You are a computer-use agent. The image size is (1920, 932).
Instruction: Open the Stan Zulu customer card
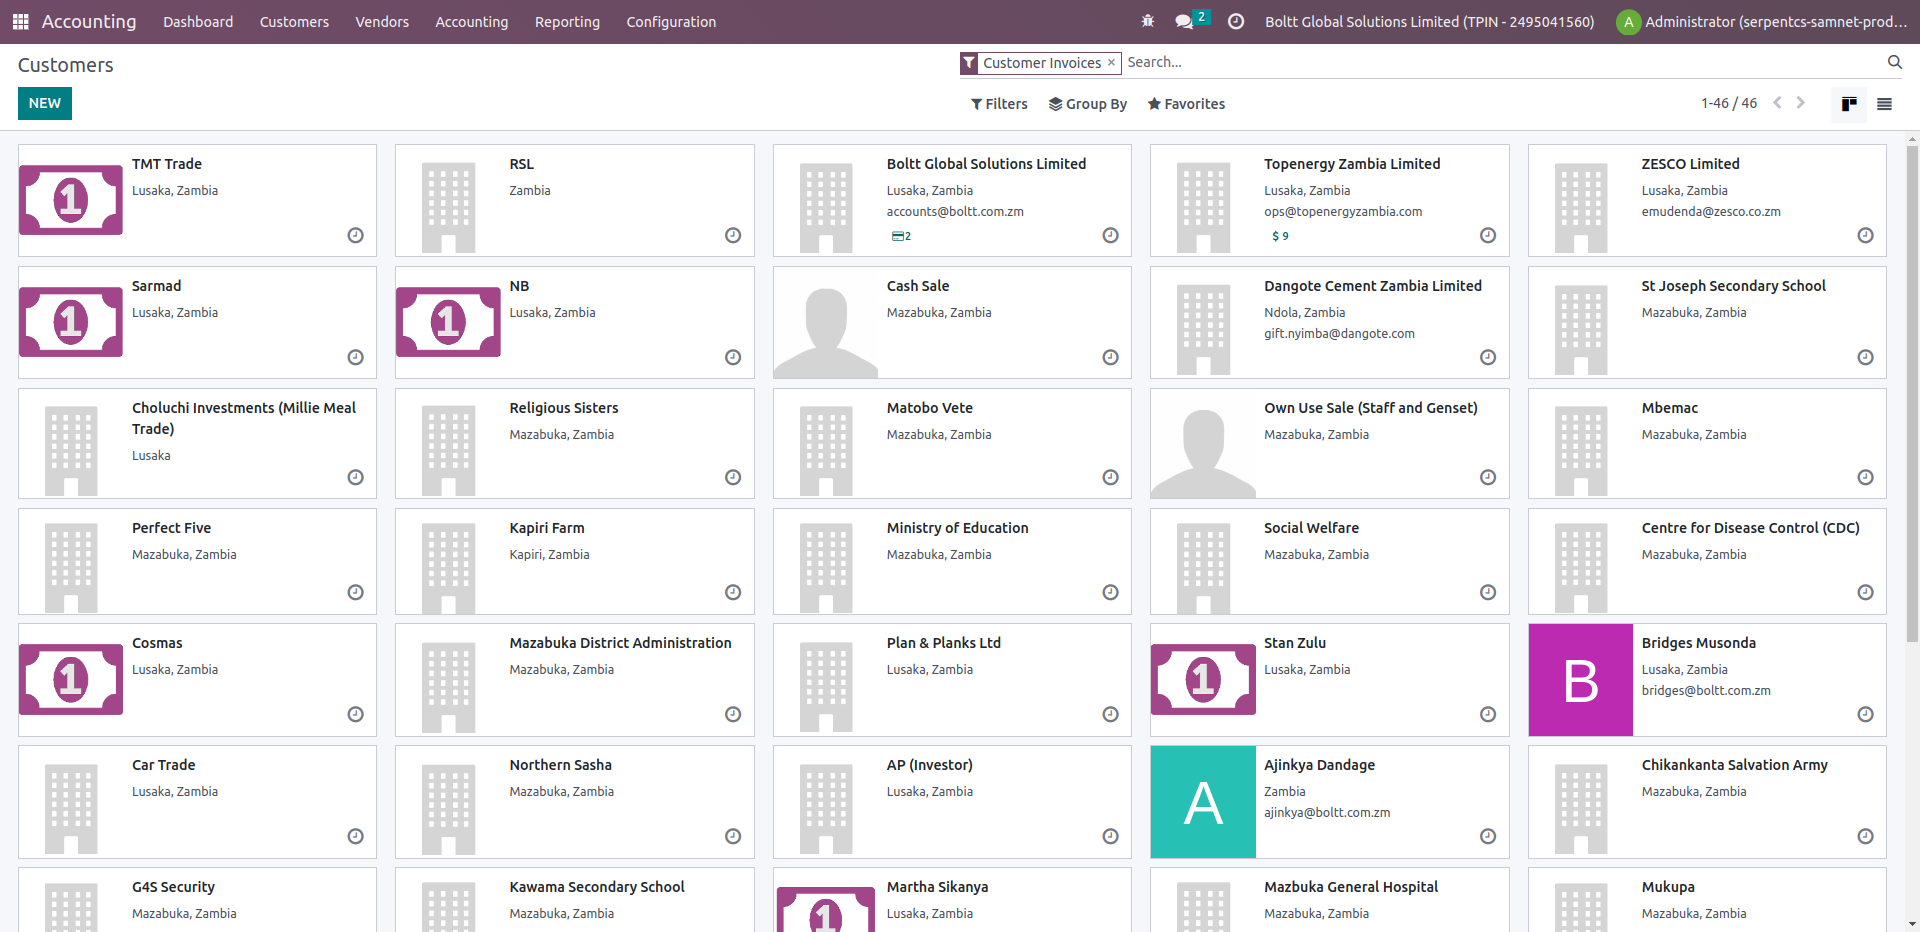click(1329, 680)
